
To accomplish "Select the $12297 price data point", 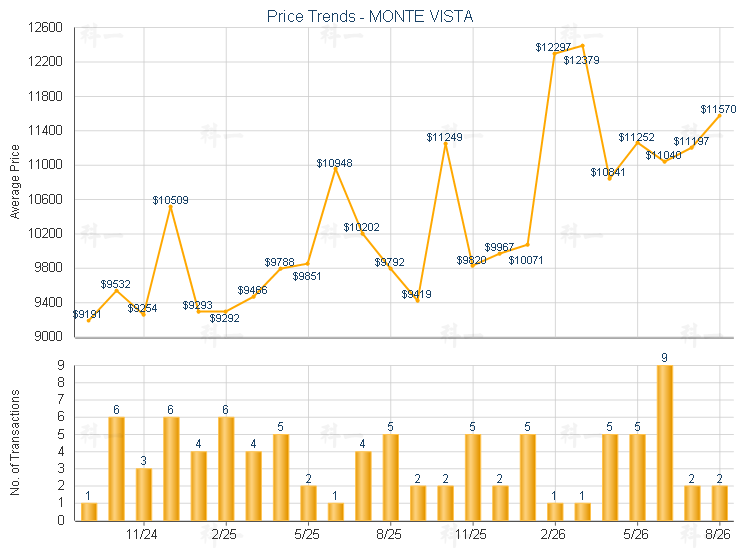I will [555, 53].
